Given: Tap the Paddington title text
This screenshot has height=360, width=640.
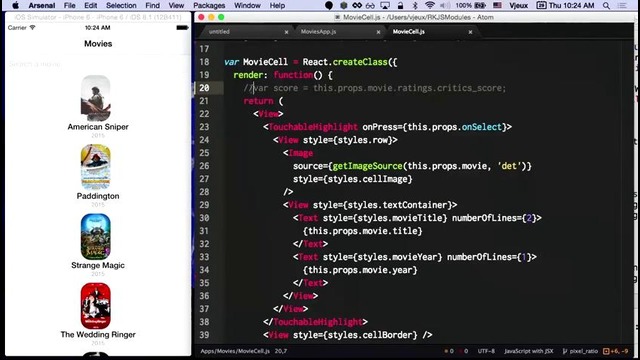Looking at the screenshot, I should coord(98,196).
